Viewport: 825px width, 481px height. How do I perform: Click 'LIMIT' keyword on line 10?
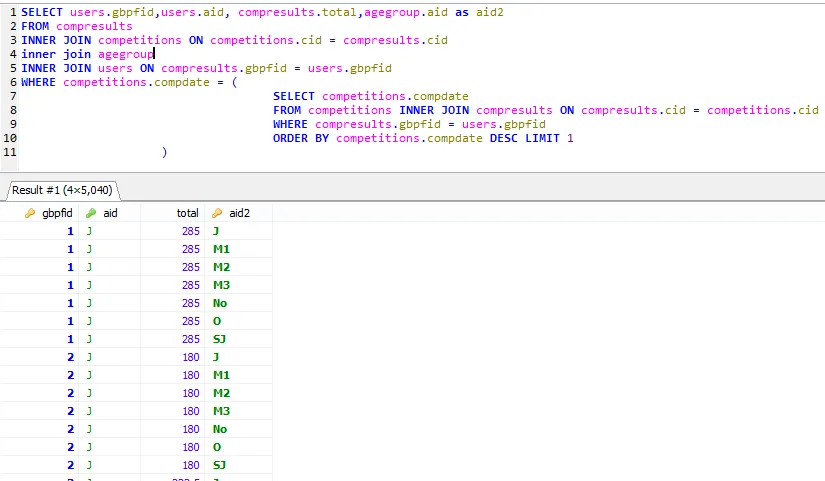point(542,138)
